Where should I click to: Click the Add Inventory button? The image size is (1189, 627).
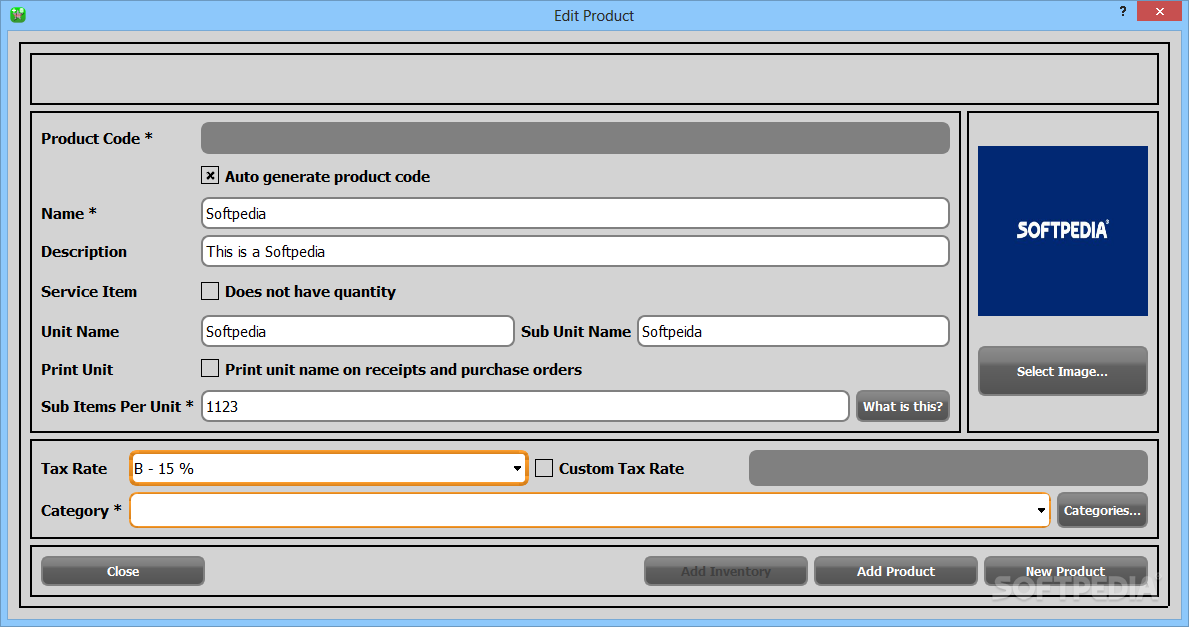pos(726,571)
